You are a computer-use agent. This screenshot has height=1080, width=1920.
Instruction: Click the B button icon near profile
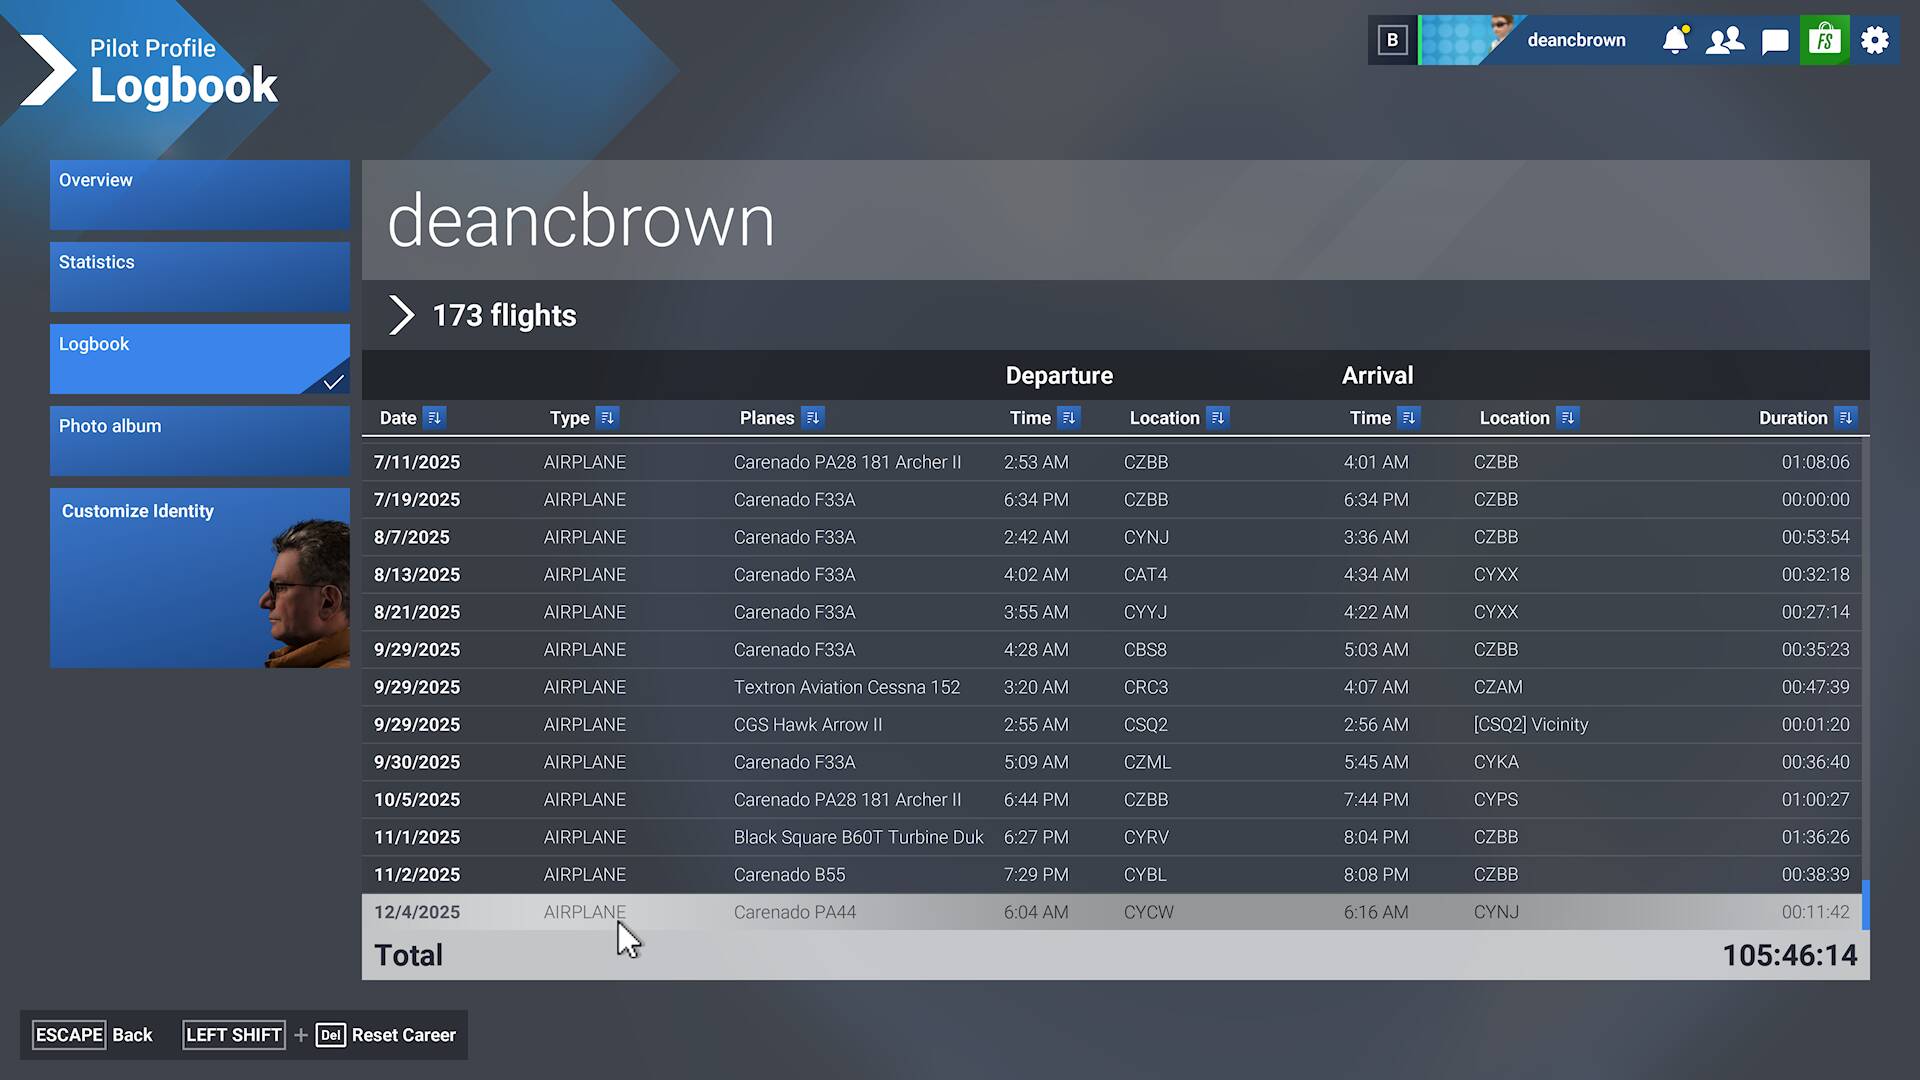1392,40
